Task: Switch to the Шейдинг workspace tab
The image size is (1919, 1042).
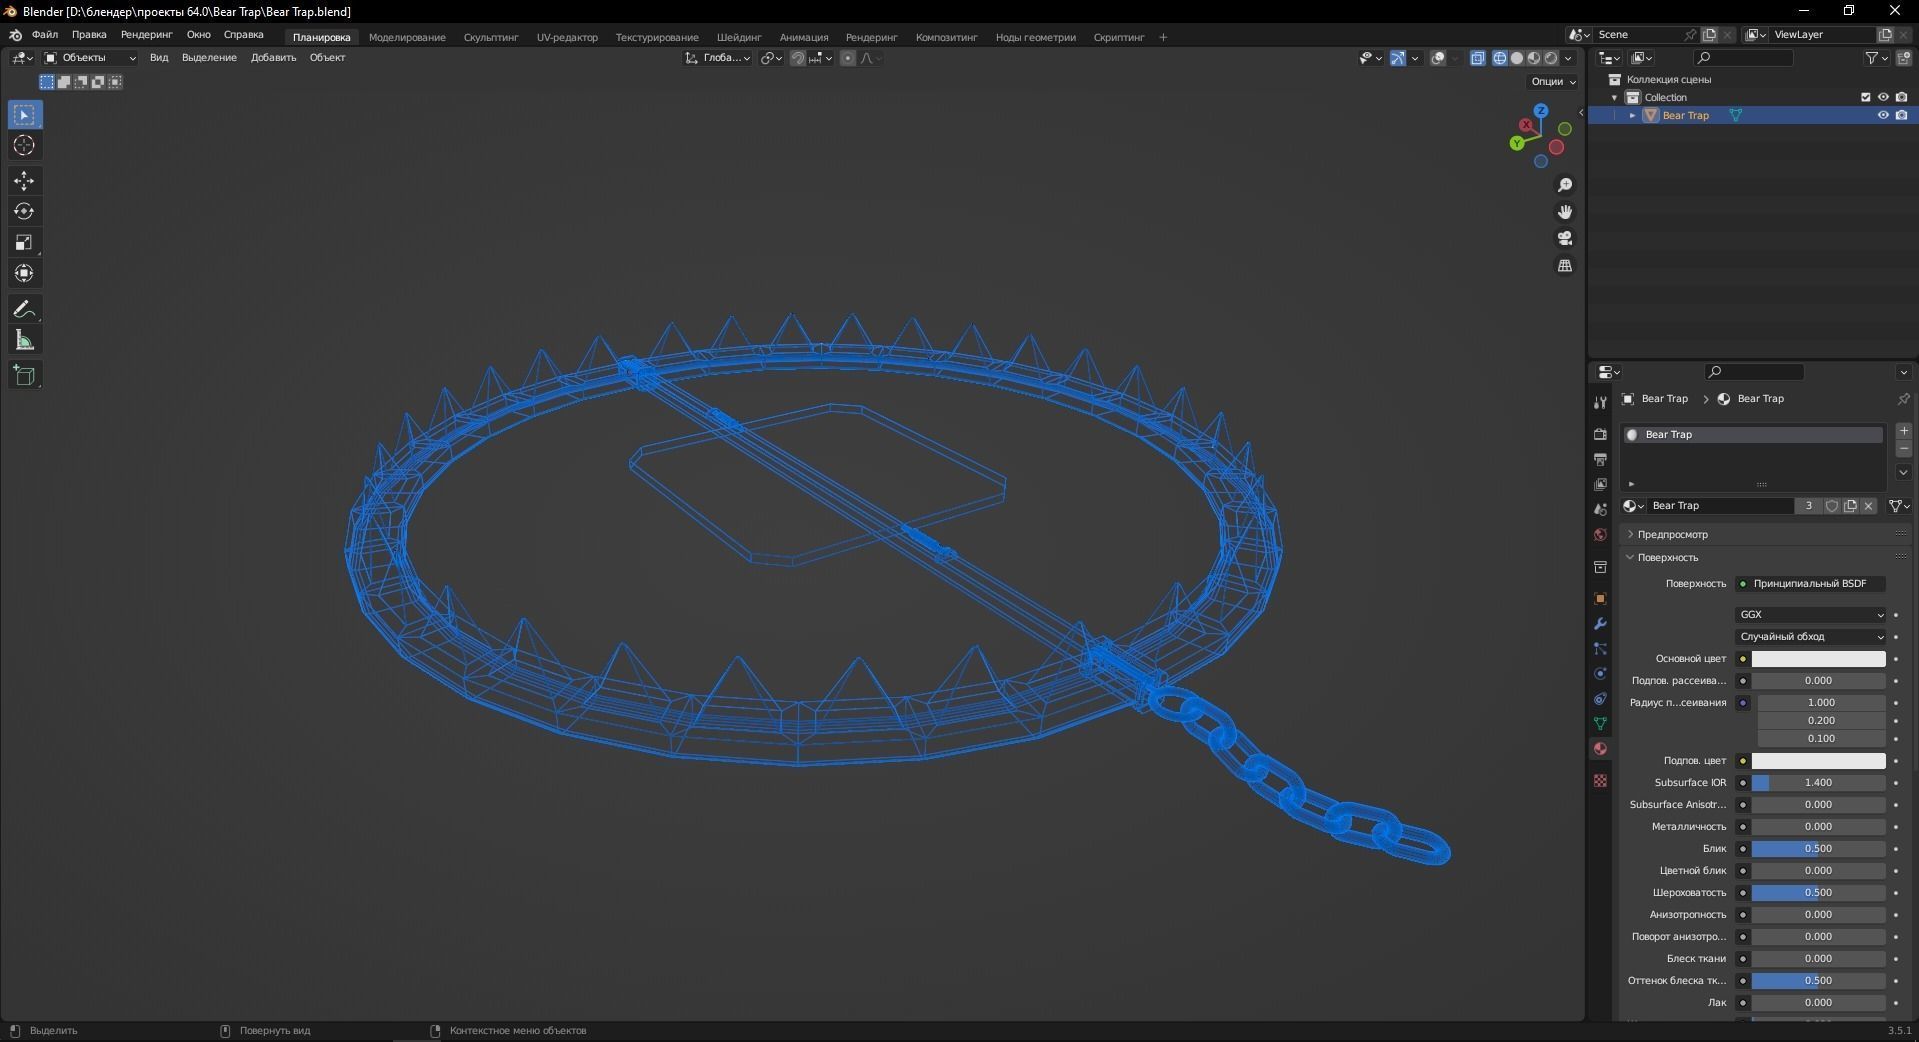Action: 739,38
